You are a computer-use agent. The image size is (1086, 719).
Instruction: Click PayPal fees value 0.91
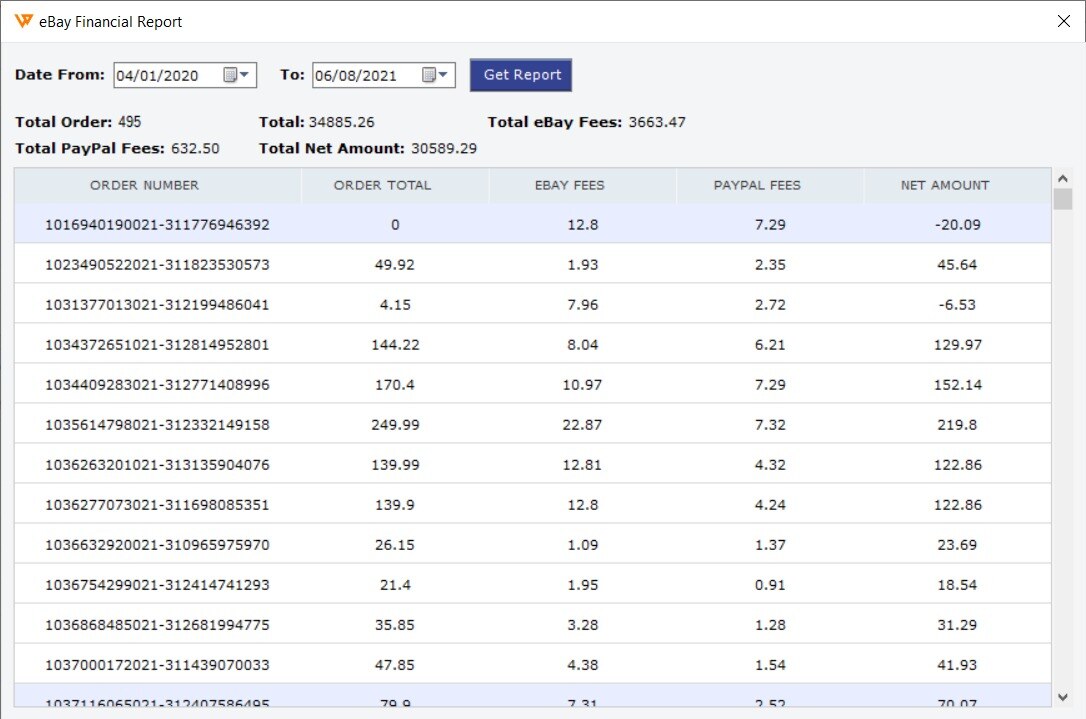tap(770, 585)
